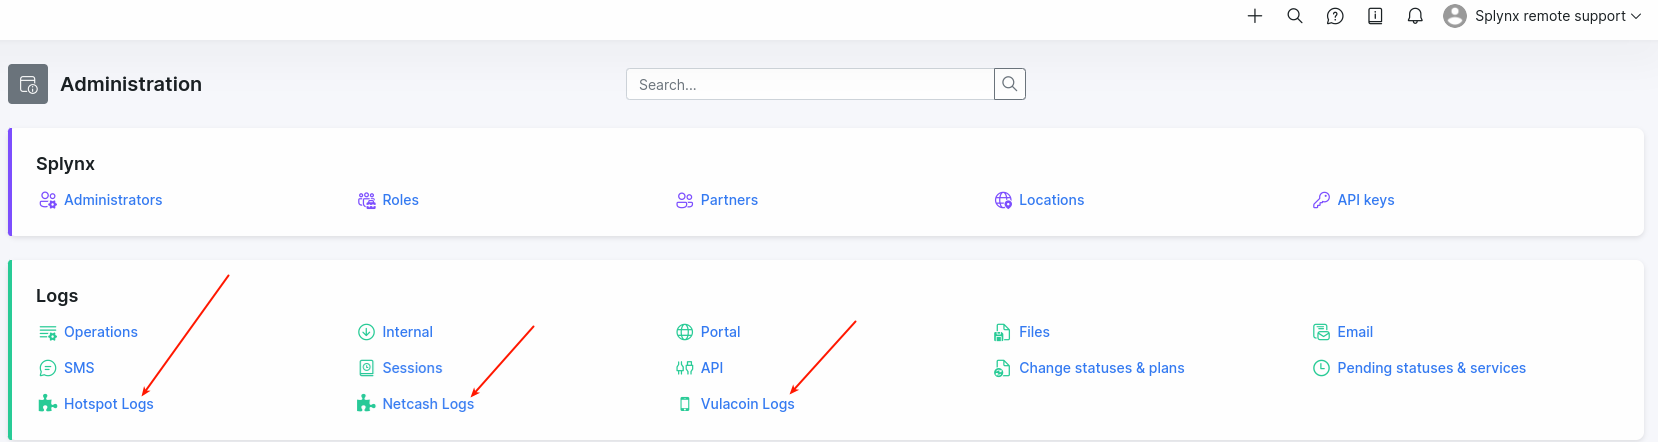Click the Administration module icon
Viewport: 1658px width, 442px height.
click(x=28, y=84)
